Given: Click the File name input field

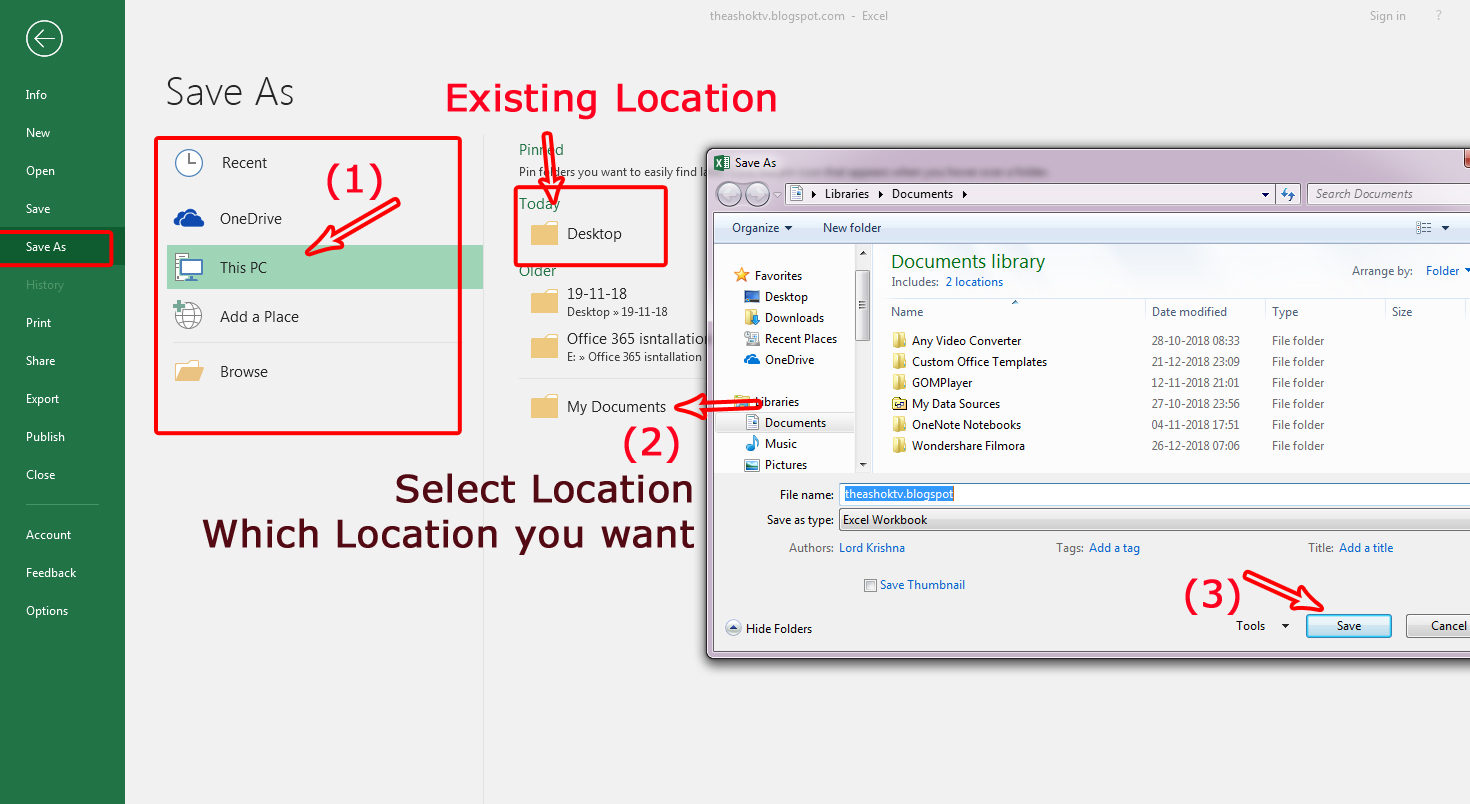Looking at the screenshot, I should 1154,494.
